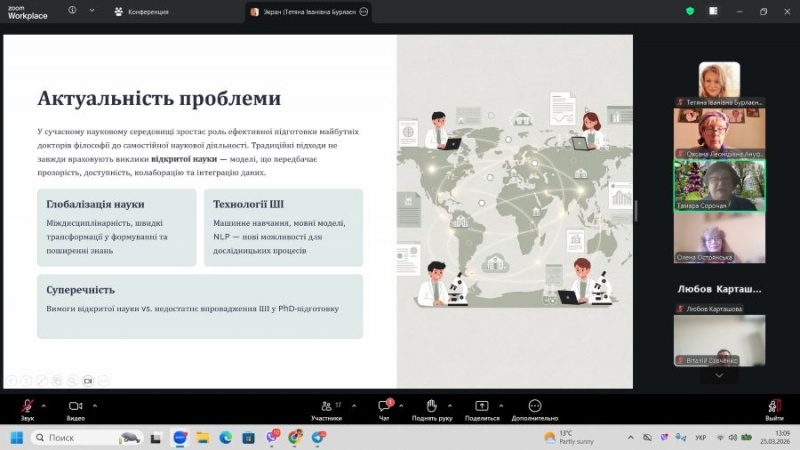This screenshot has width=800, height=450.
Task: Unmute microphone with the Звук button
Action: 27,406
